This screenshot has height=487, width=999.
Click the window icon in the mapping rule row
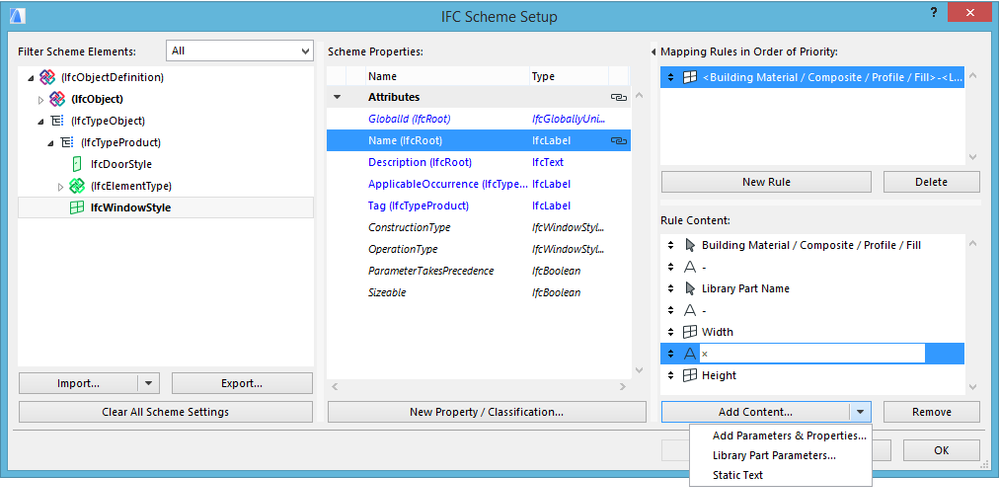(x=689, y=77)
